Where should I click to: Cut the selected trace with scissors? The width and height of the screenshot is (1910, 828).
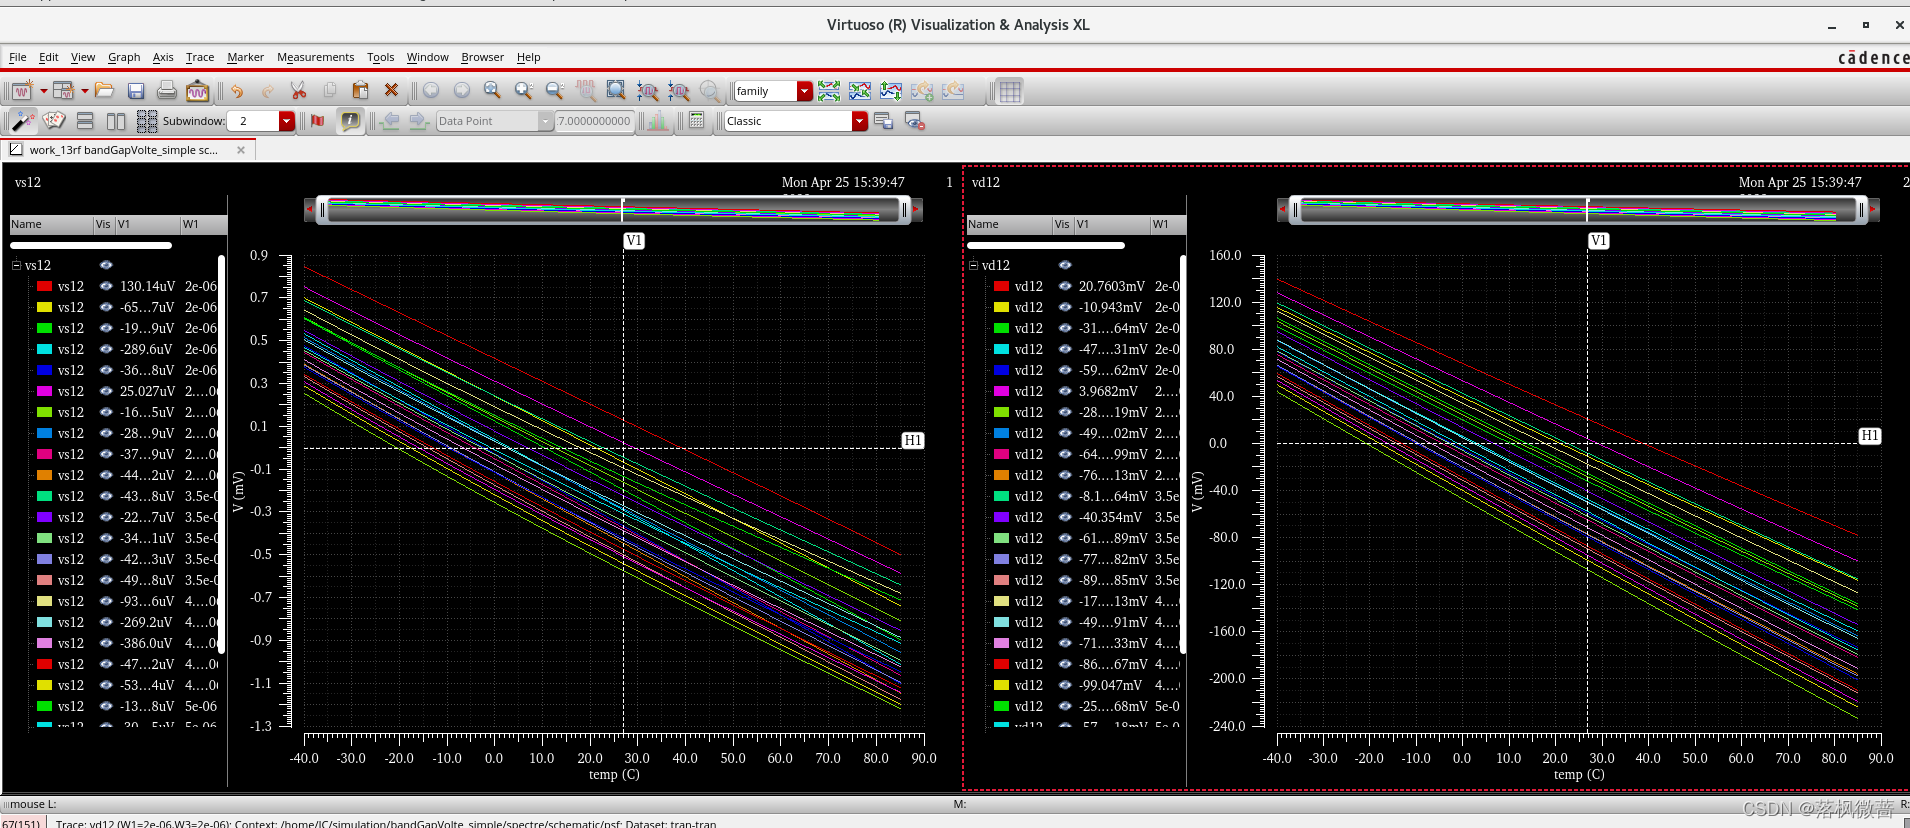tap(298, 91)
